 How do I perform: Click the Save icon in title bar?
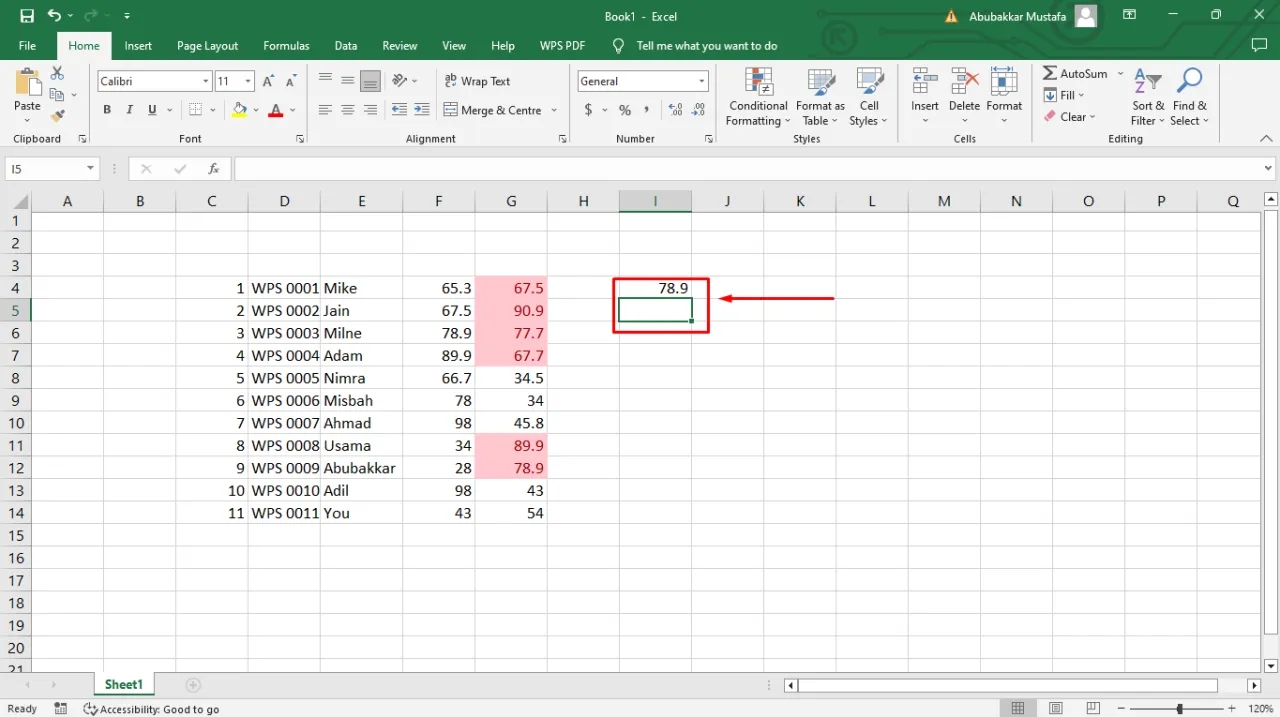[27, 16]
